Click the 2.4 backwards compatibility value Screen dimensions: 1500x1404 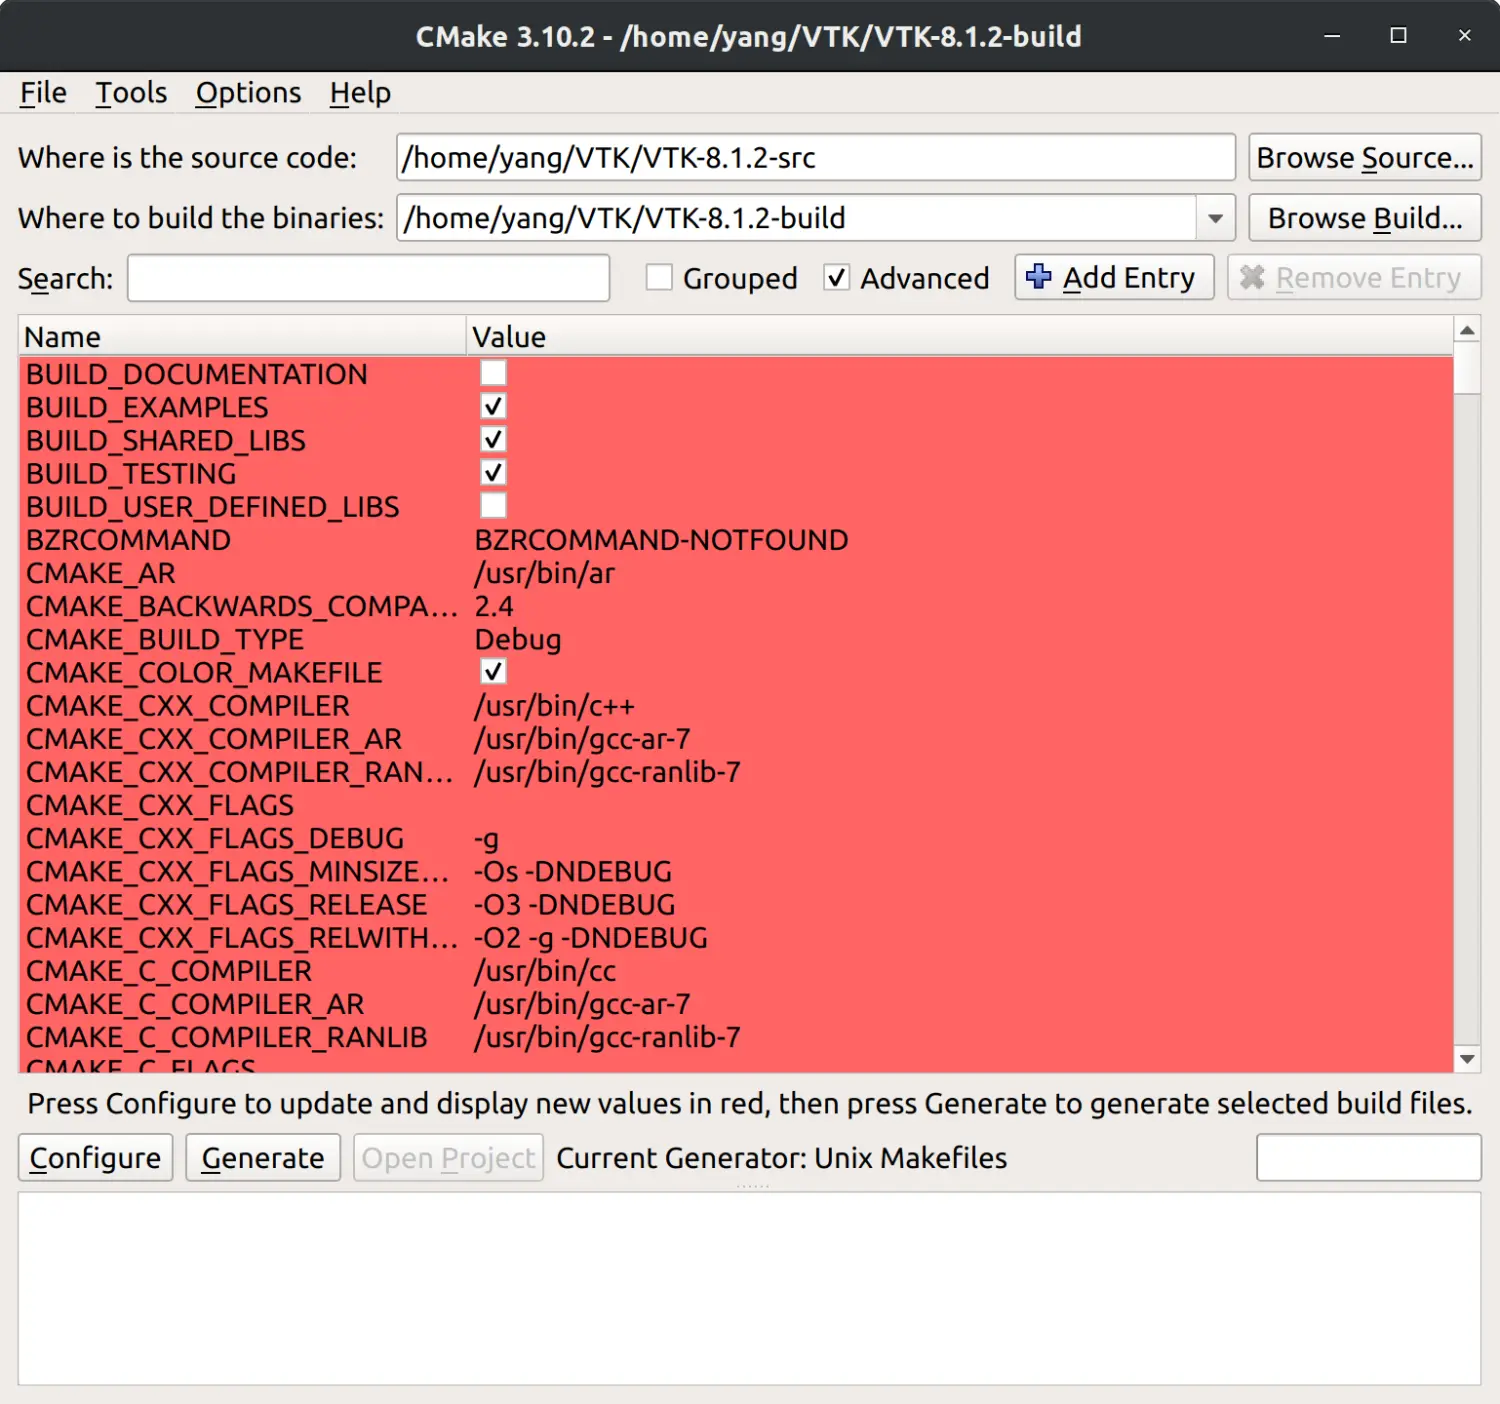coord(493,606)
